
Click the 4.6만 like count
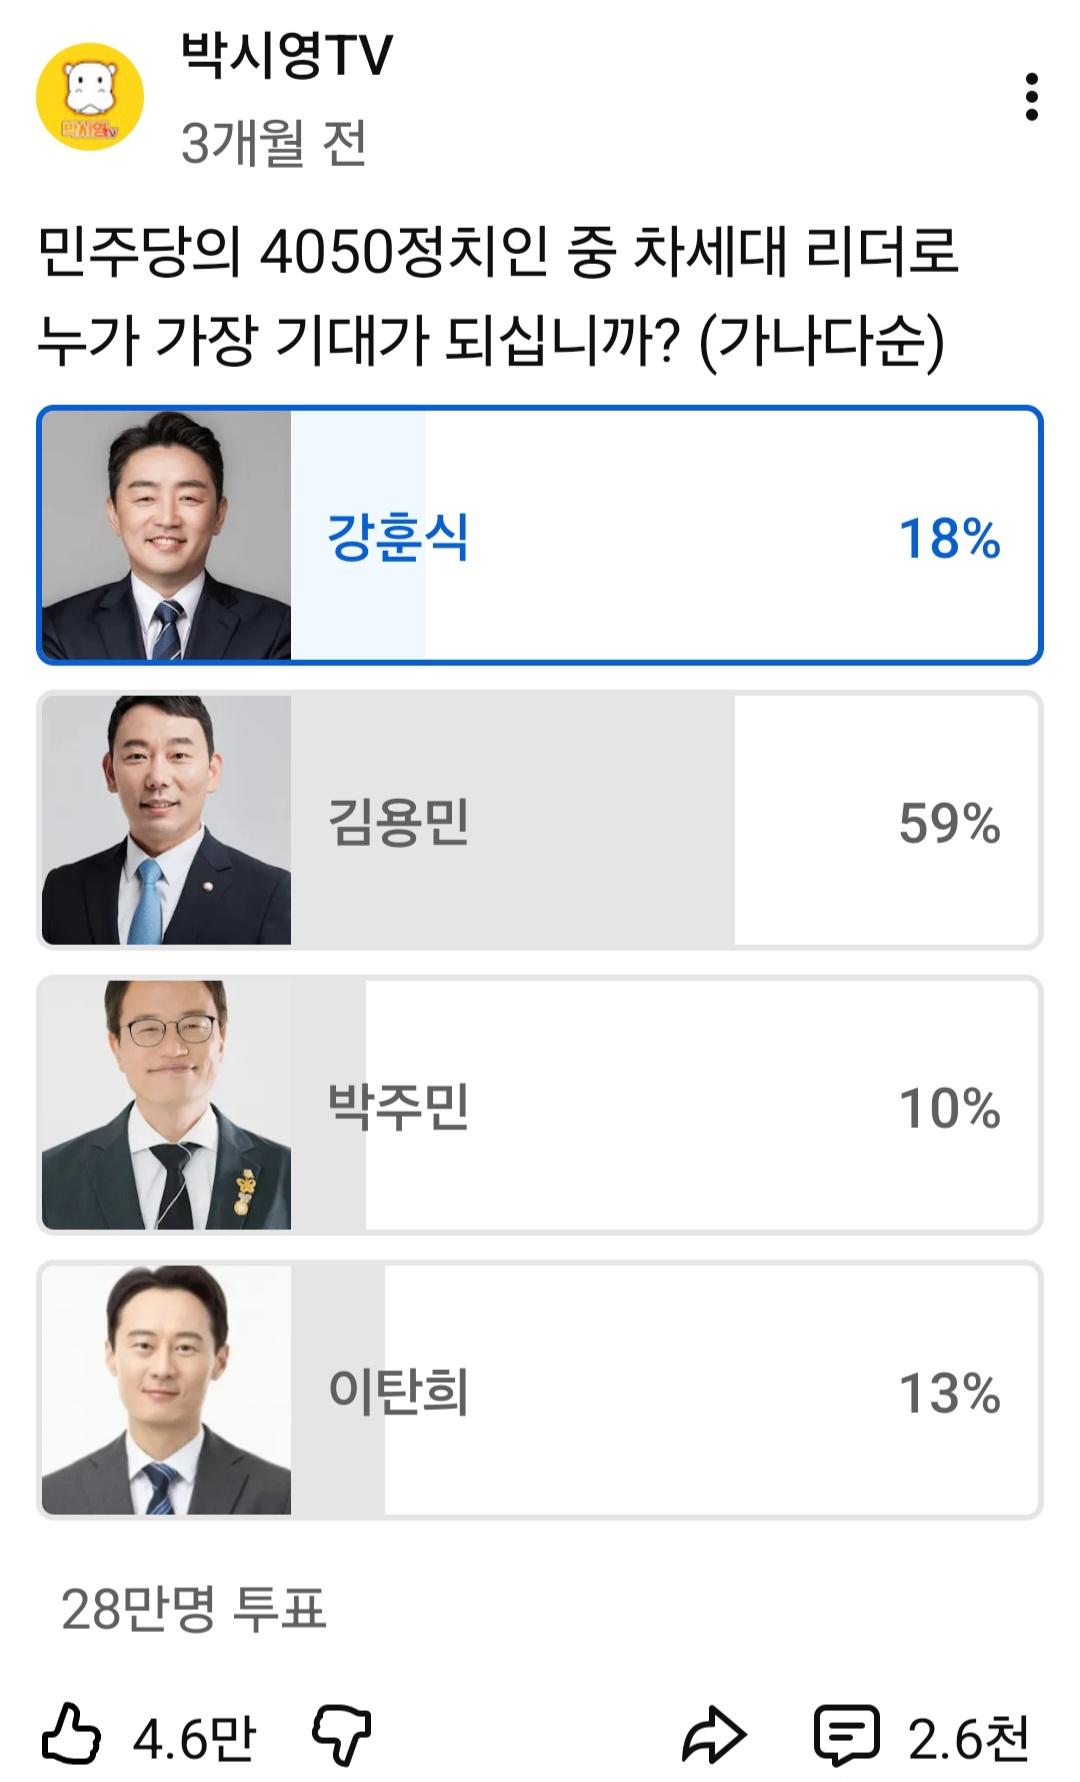[195, 1738]
